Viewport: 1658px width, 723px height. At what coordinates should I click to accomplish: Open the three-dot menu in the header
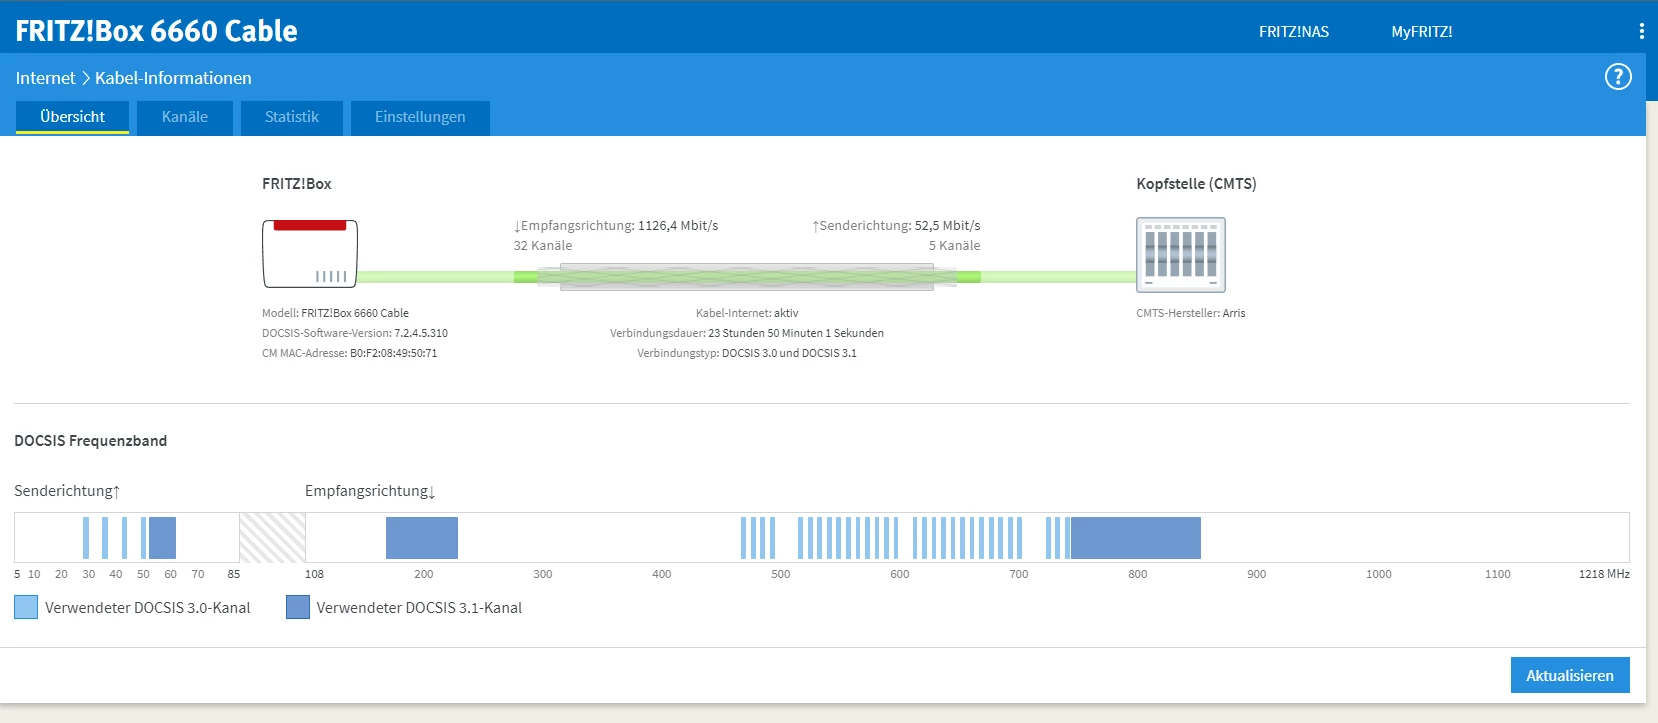coord(1641,31)
